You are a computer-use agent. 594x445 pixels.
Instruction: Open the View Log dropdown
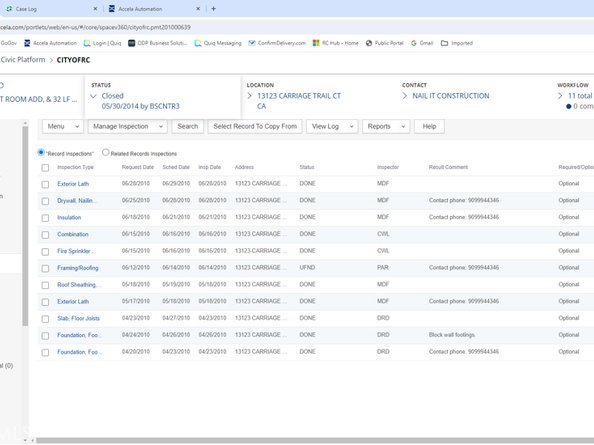point(332,126)
